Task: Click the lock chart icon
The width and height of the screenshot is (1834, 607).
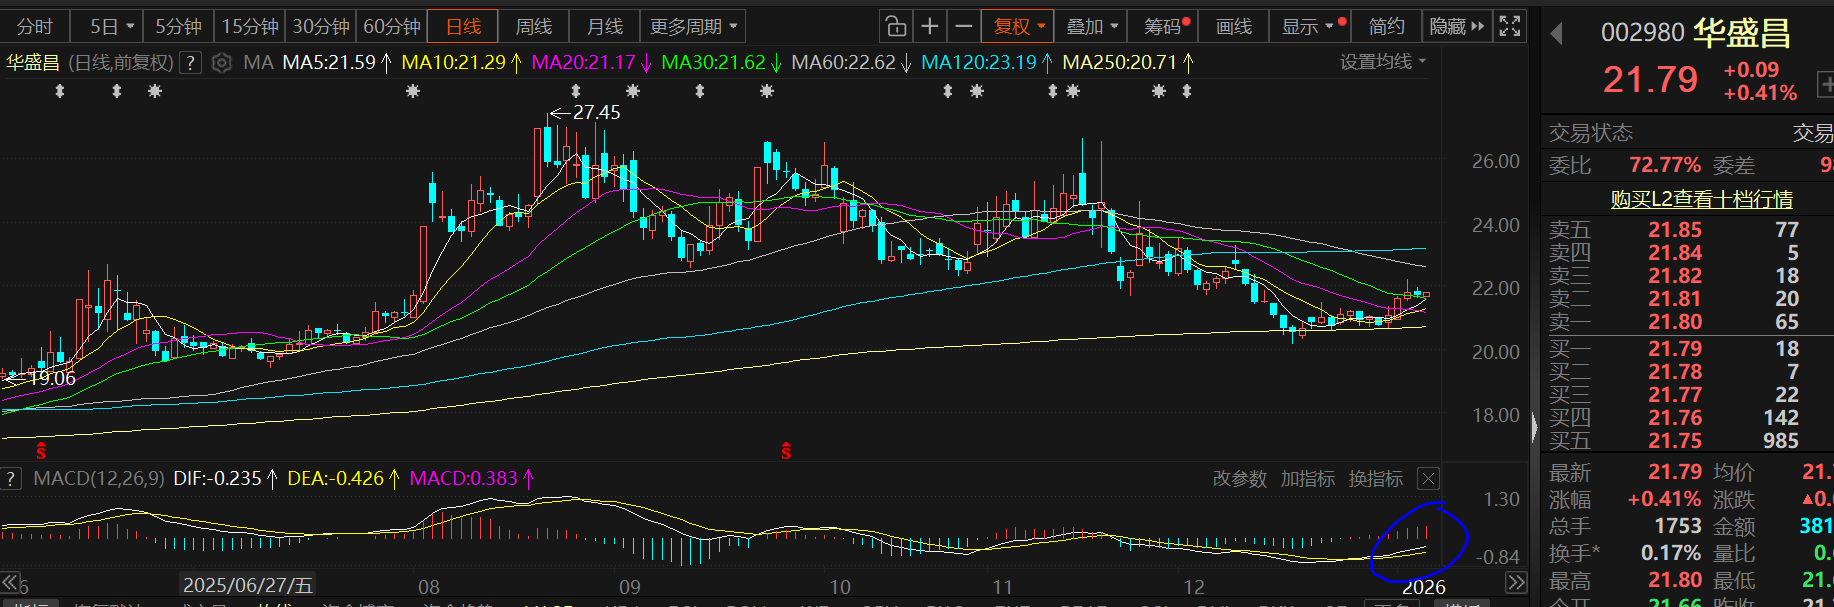Action: (x=896, y=26)
